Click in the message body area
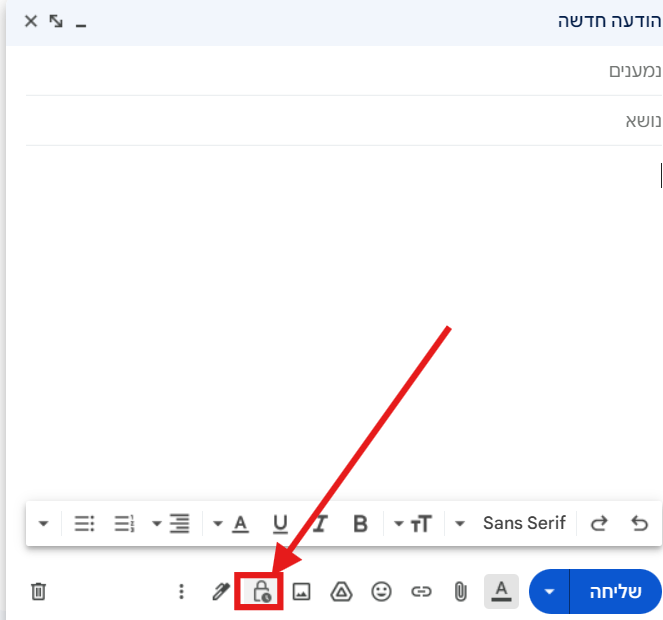Screen dimensions: 663x620 tap(343, 321)
